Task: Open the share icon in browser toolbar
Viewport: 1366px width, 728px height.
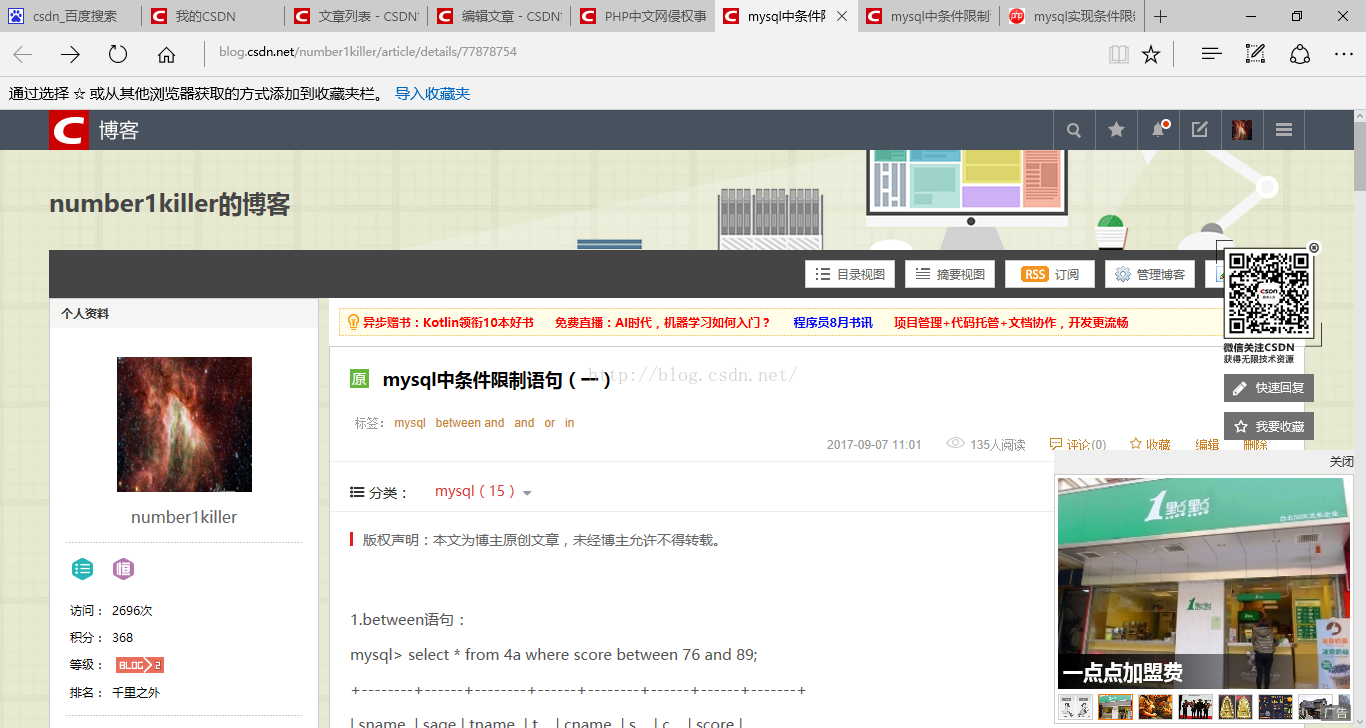Action: 1300,54
